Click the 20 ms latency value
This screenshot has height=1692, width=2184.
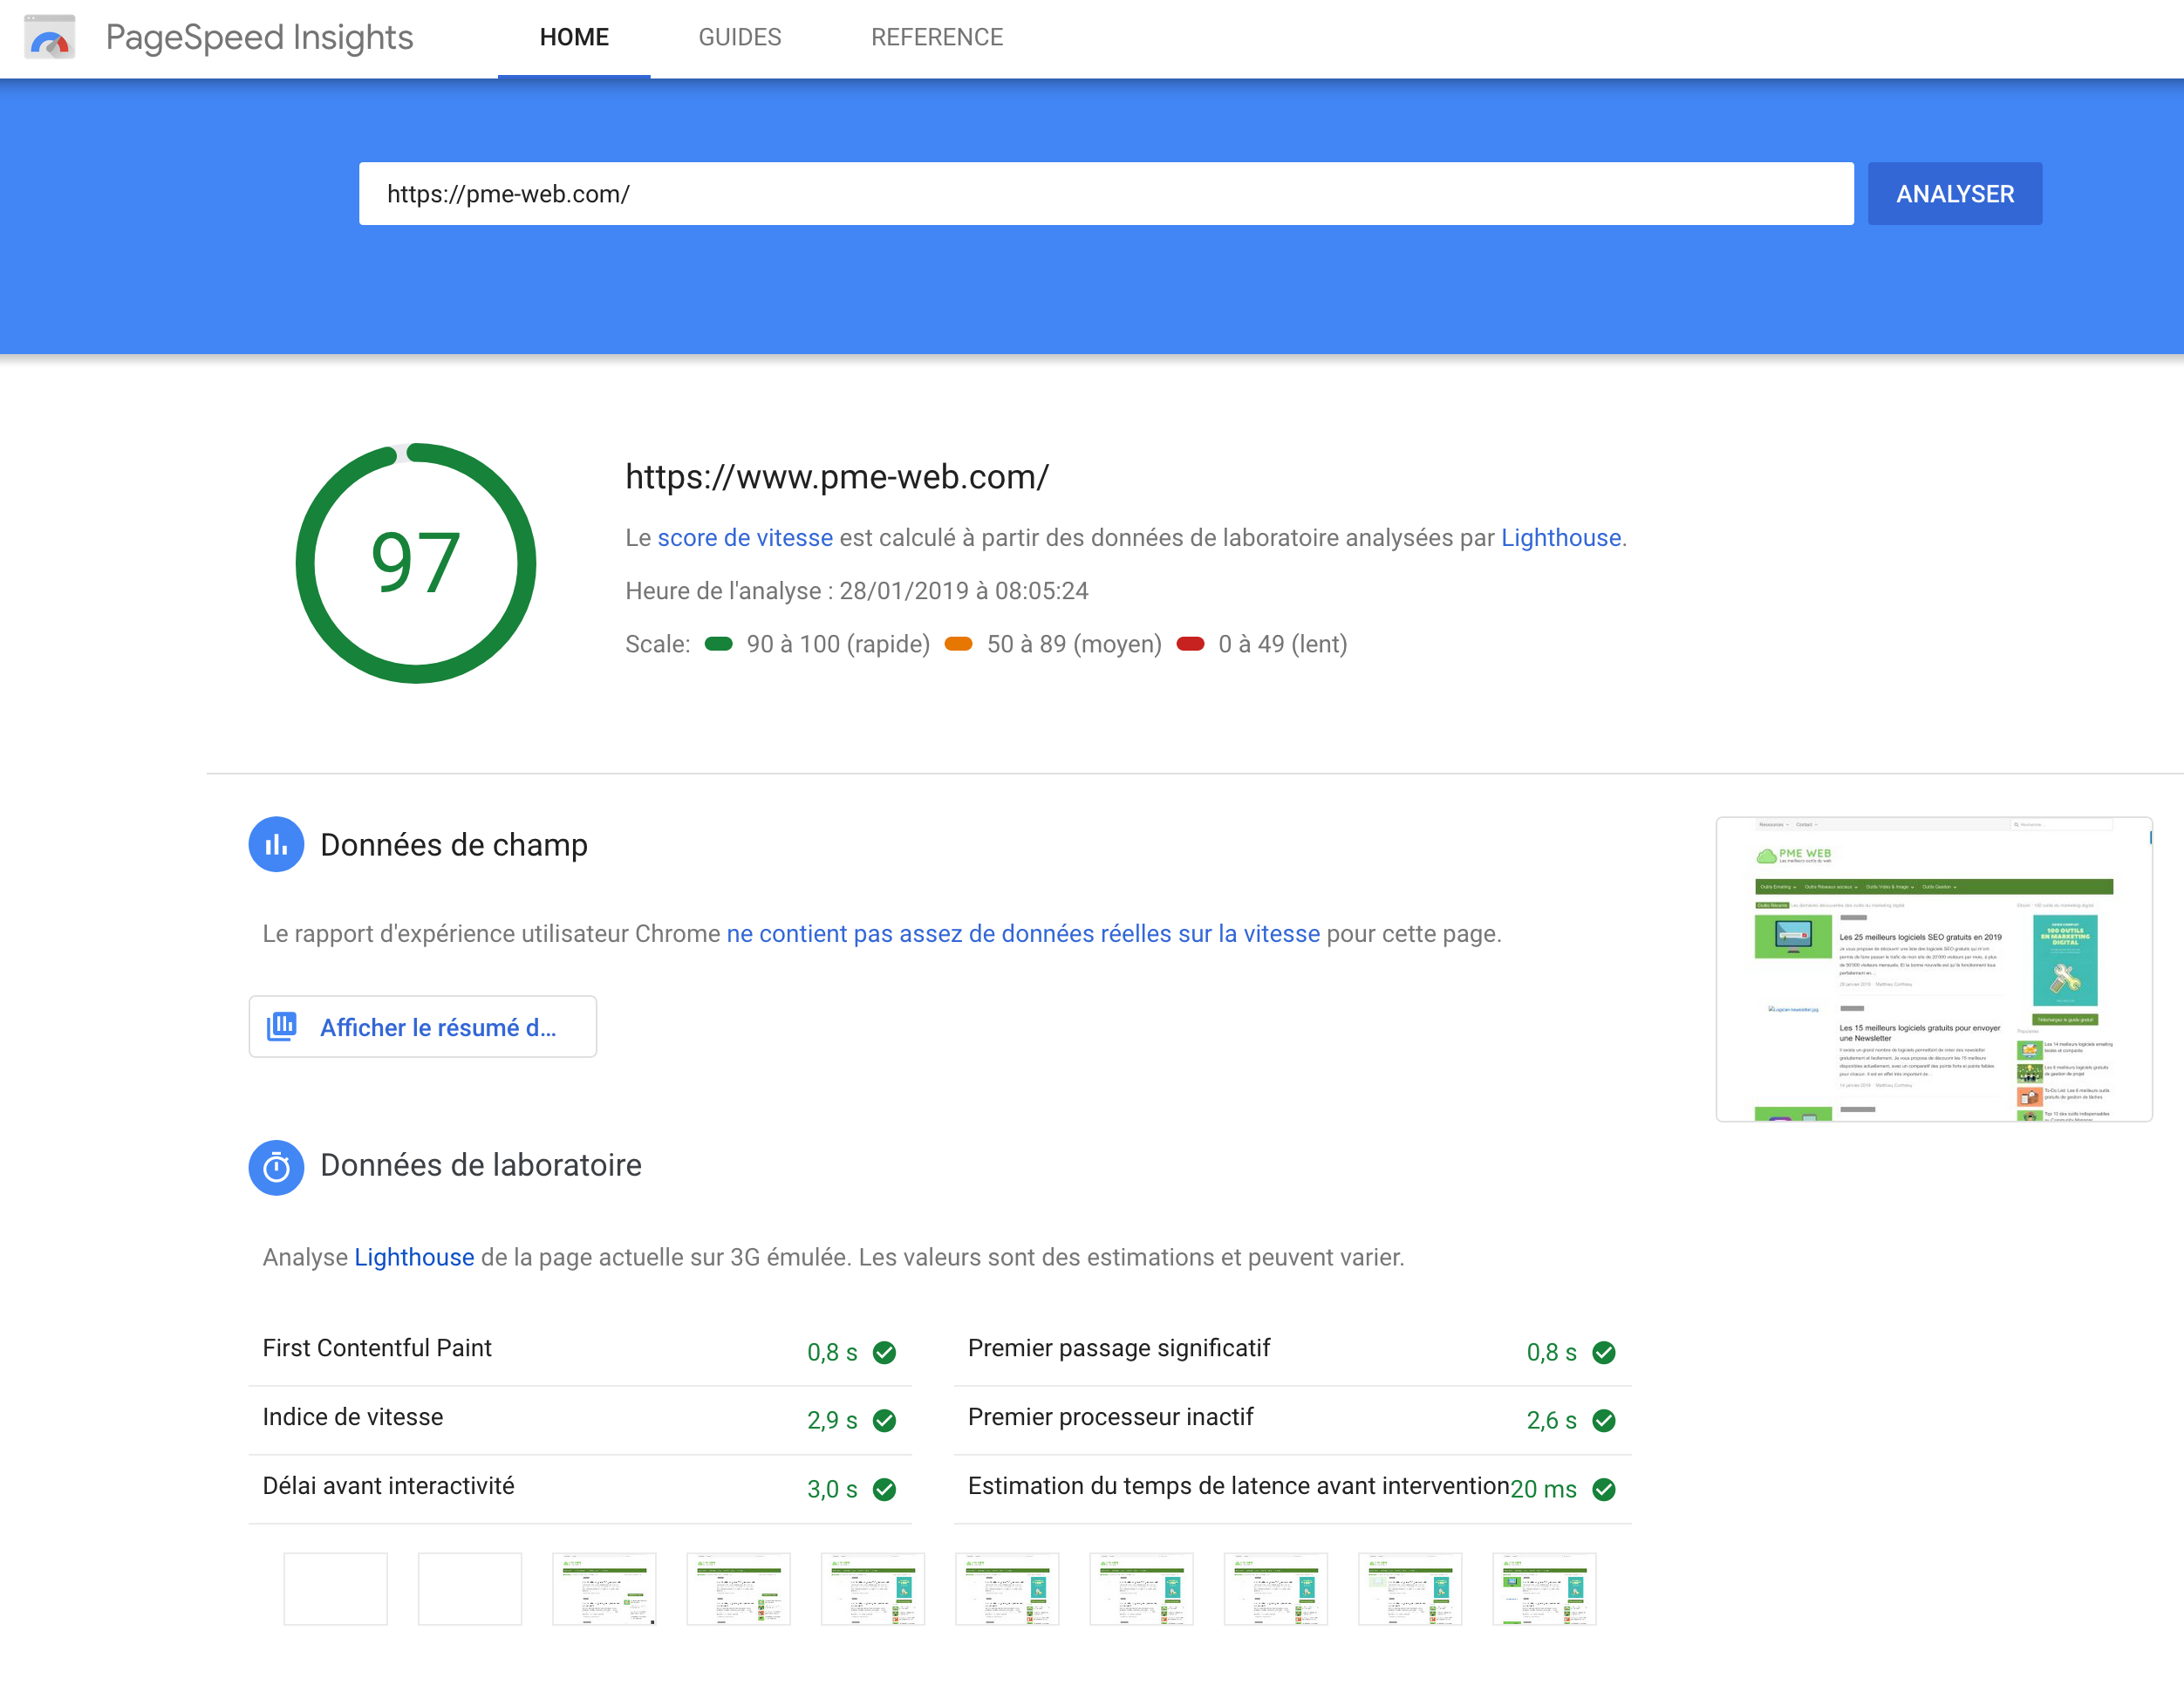(x=1543, y=1490)
